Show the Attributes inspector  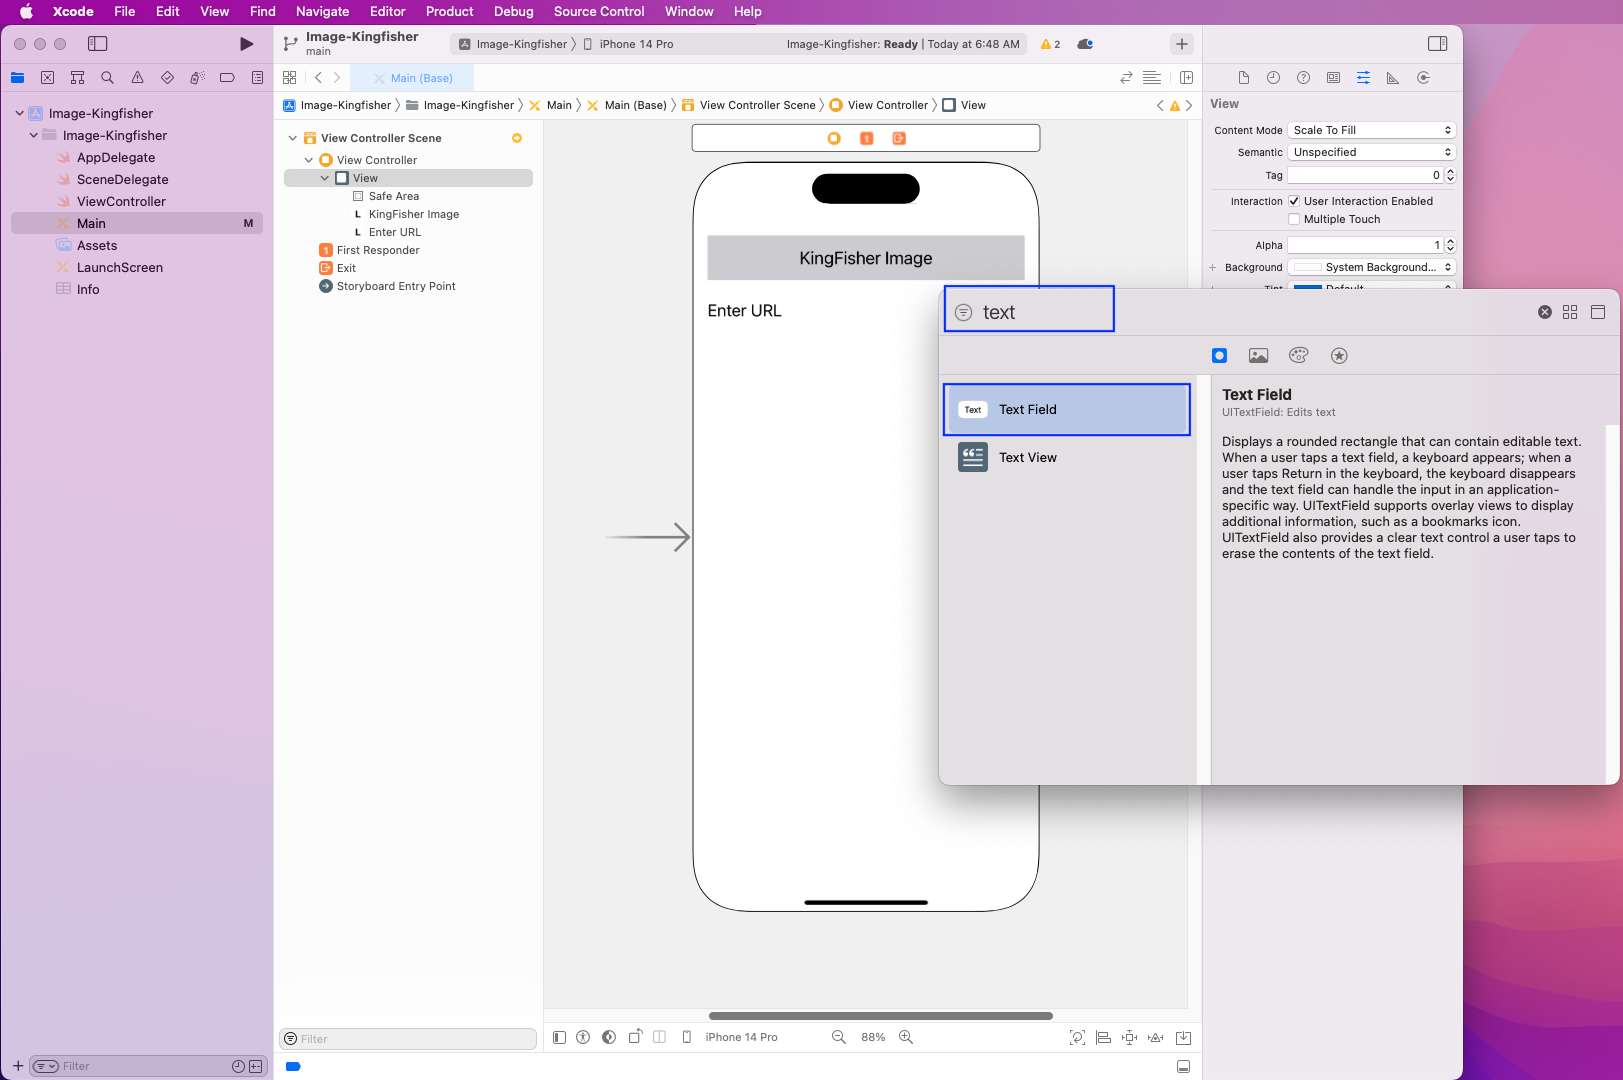(x=1363, y=78)
